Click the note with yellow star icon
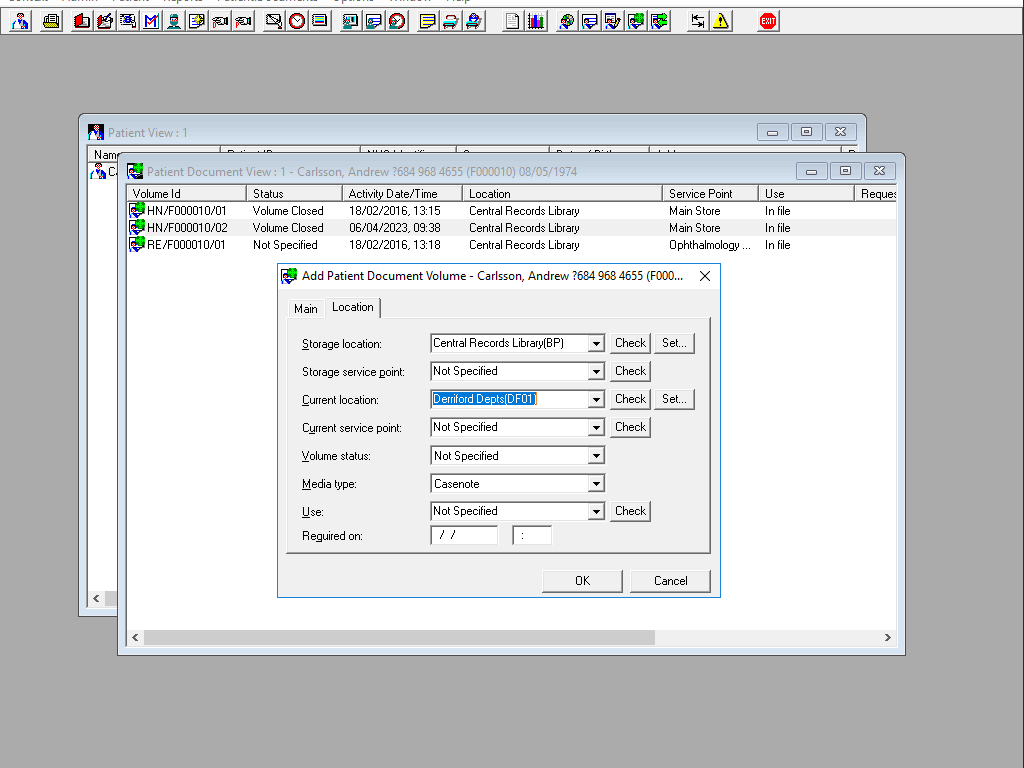1024x768 pixels. [x=197, y=22]
